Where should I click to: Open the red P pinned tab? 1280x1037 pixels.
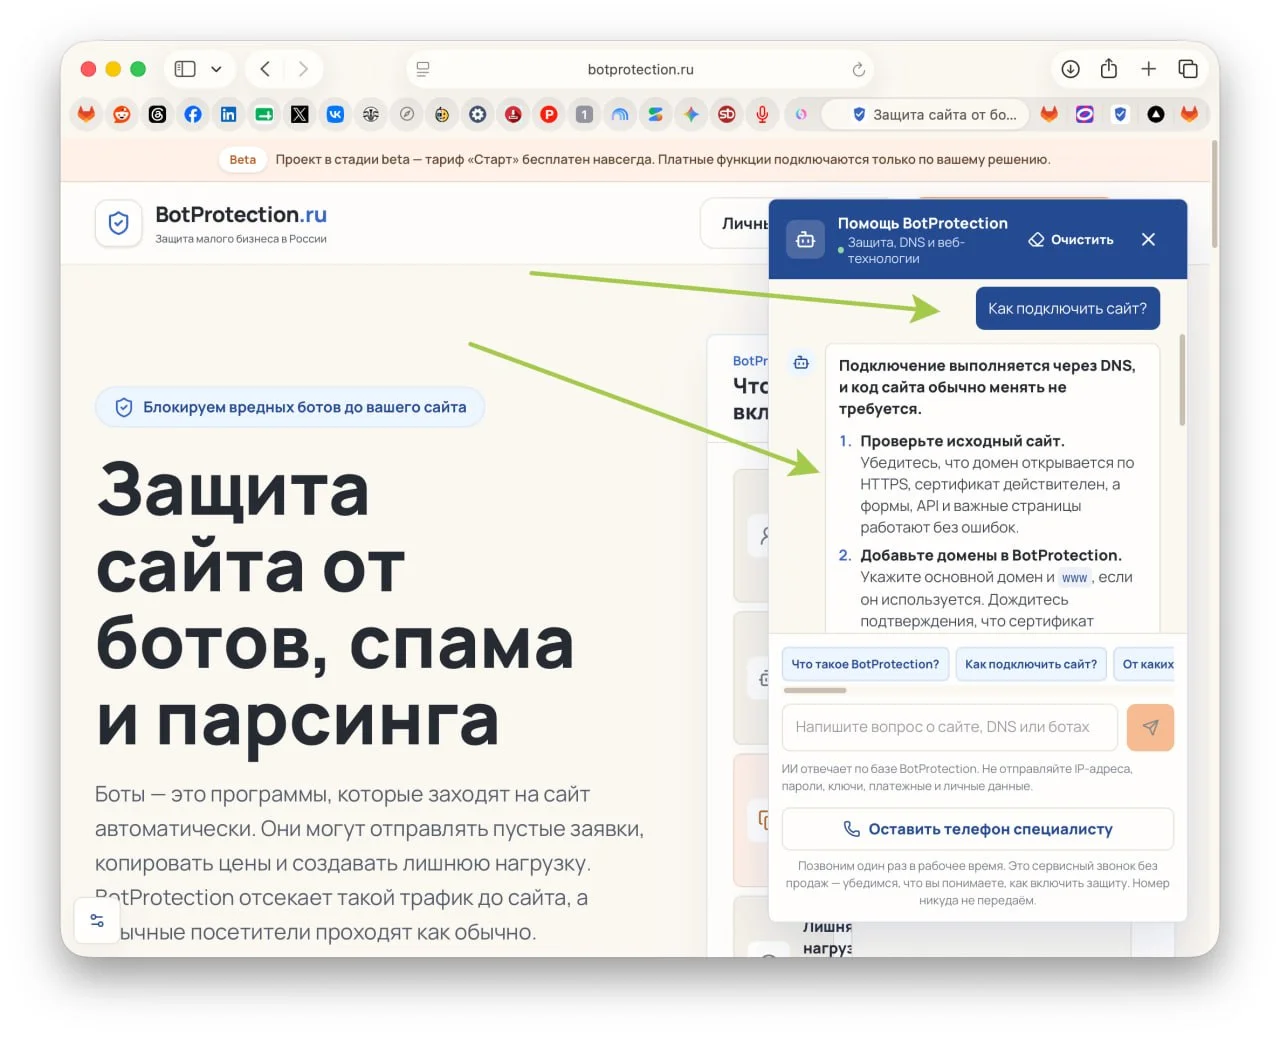click(549, 114)
